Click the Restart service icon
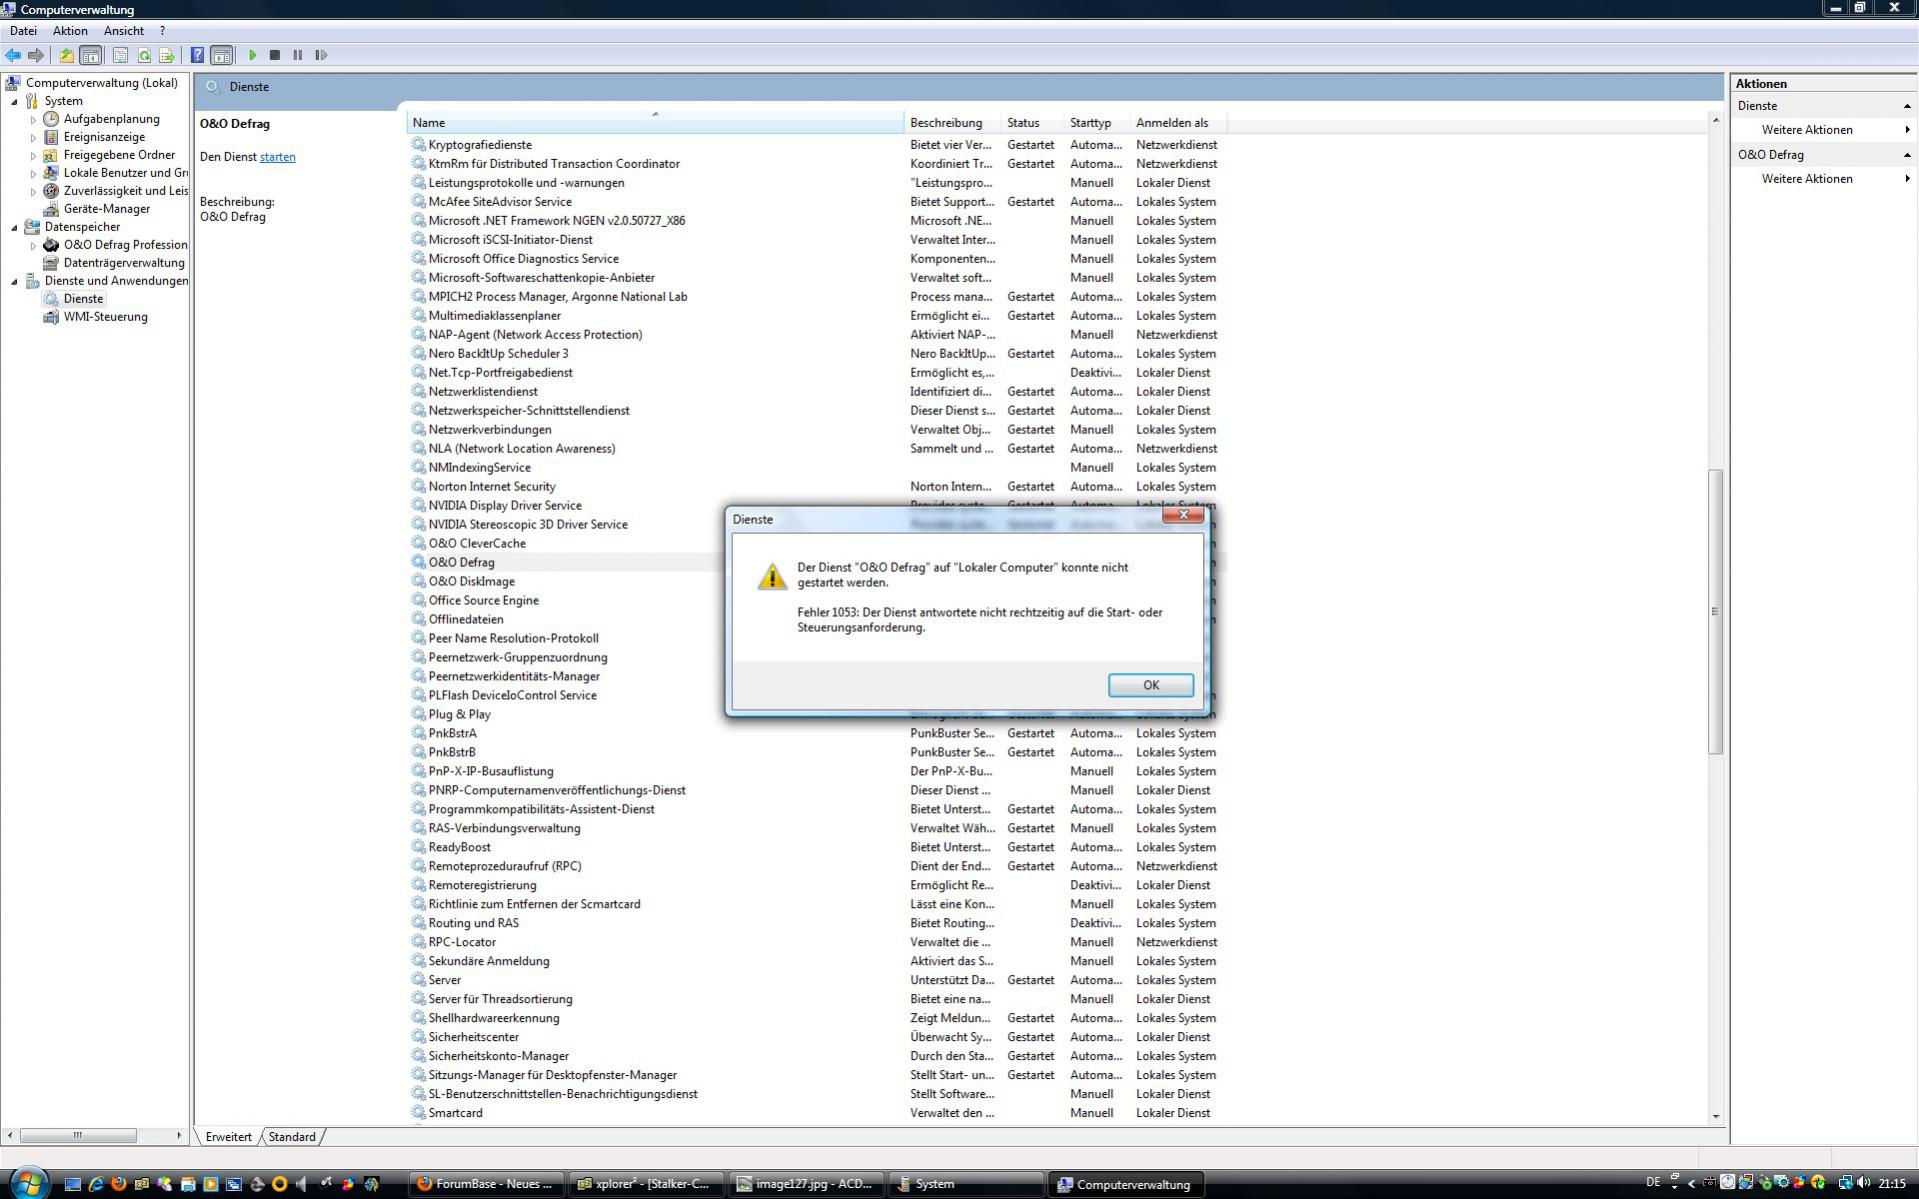The width and height of the screenshot is (1919, 1199). pos(321,55)
